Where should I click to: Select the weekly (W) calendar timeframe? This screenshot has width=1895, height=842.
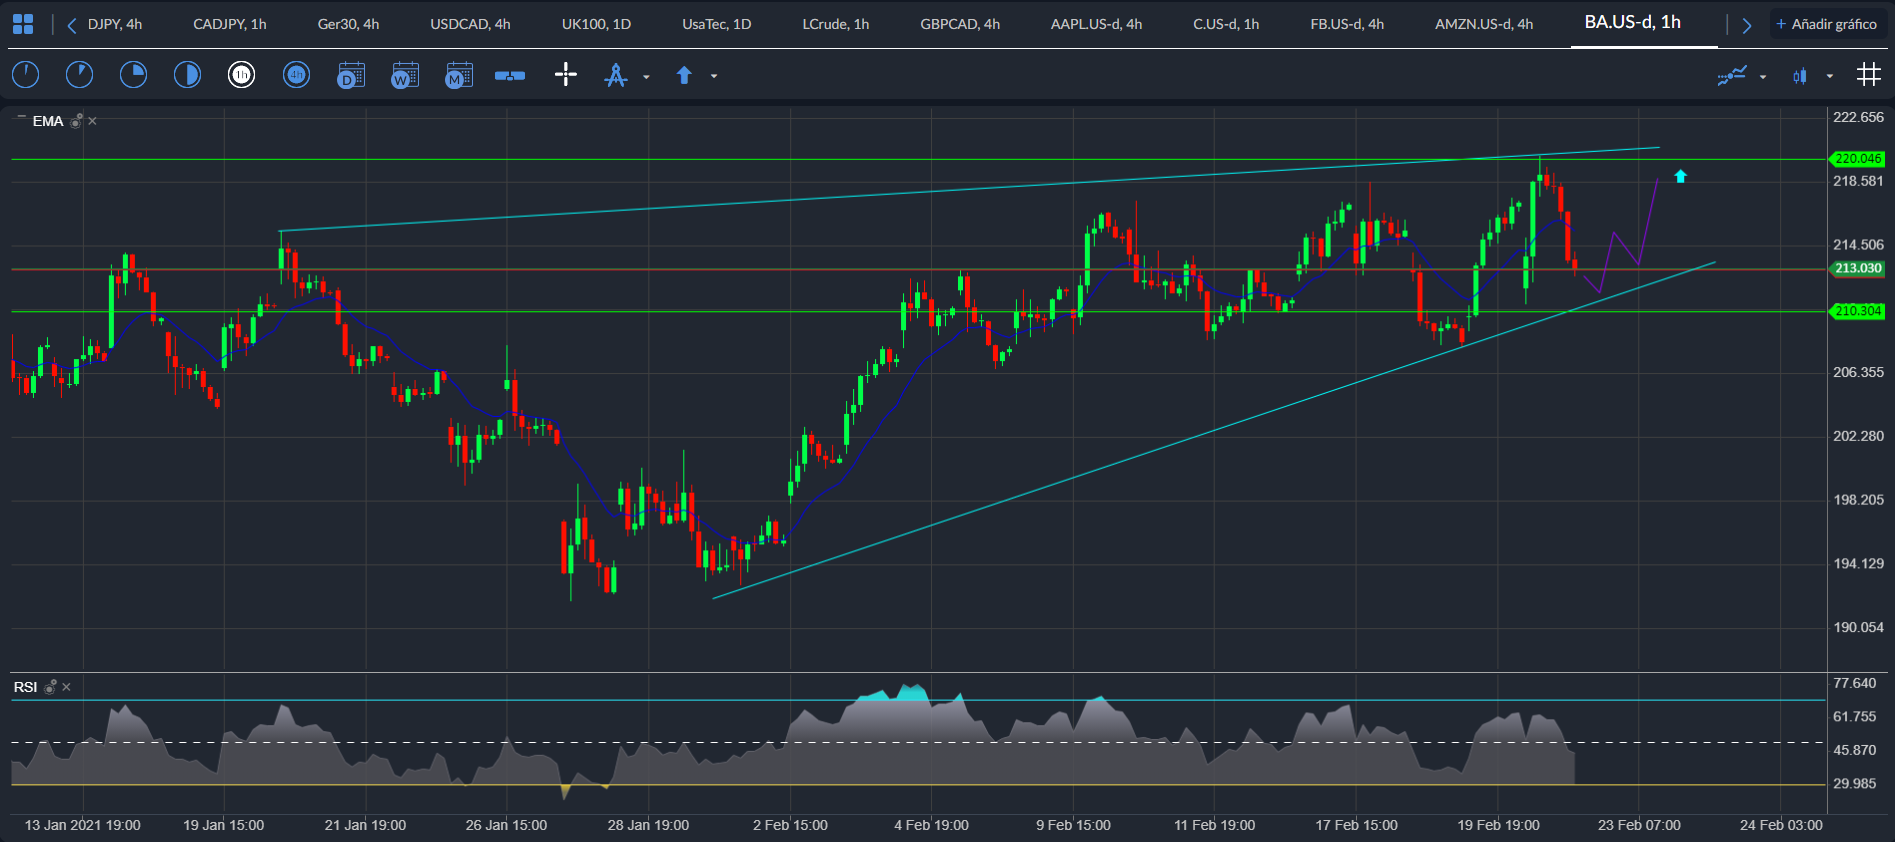(404, 75)
